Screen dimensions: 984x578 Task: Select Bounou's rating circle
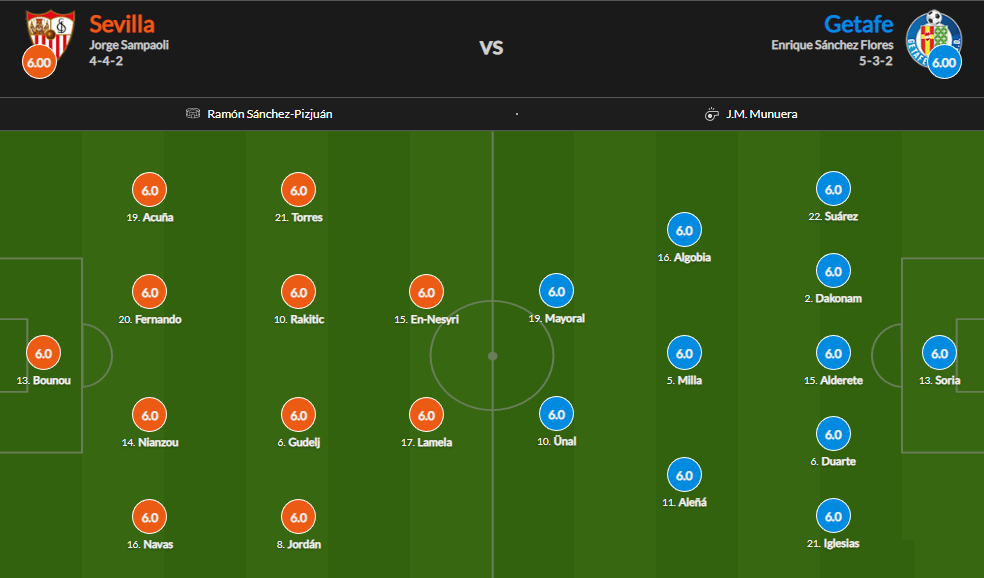43,353
